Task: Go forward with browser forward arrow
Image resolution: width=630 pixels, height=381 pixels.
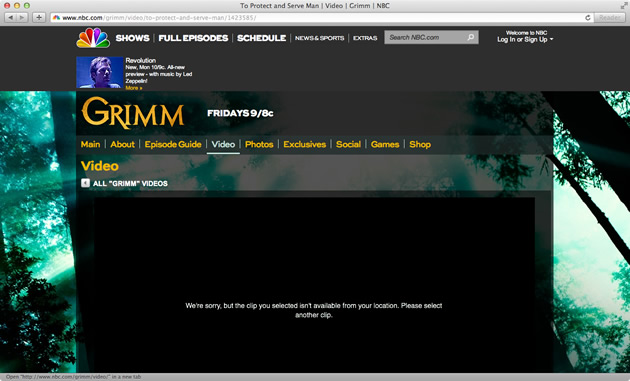Action: (x=22, y=18)
